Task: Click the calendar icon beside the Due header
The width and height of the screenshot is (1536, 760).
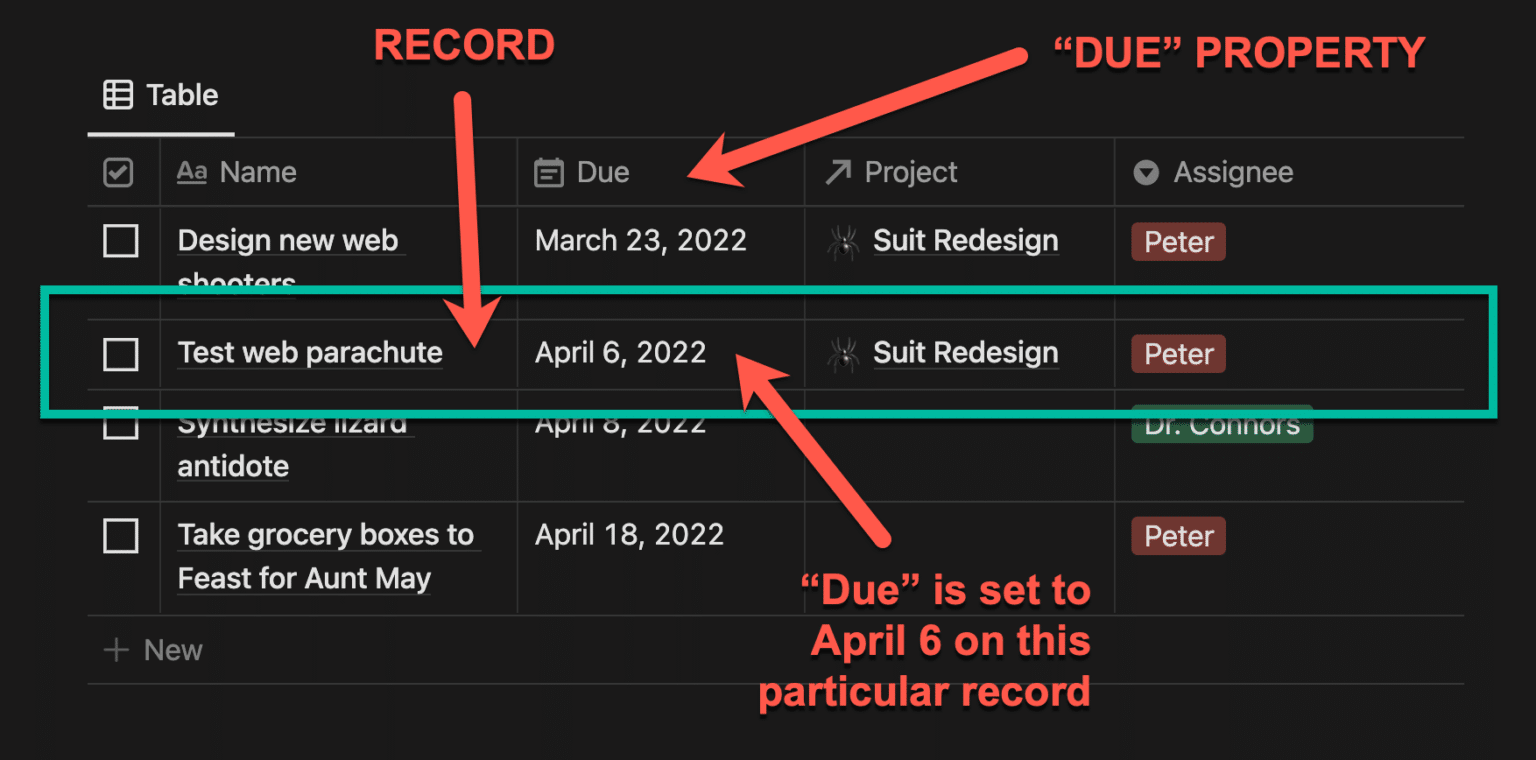Action: tap(549, 172)
